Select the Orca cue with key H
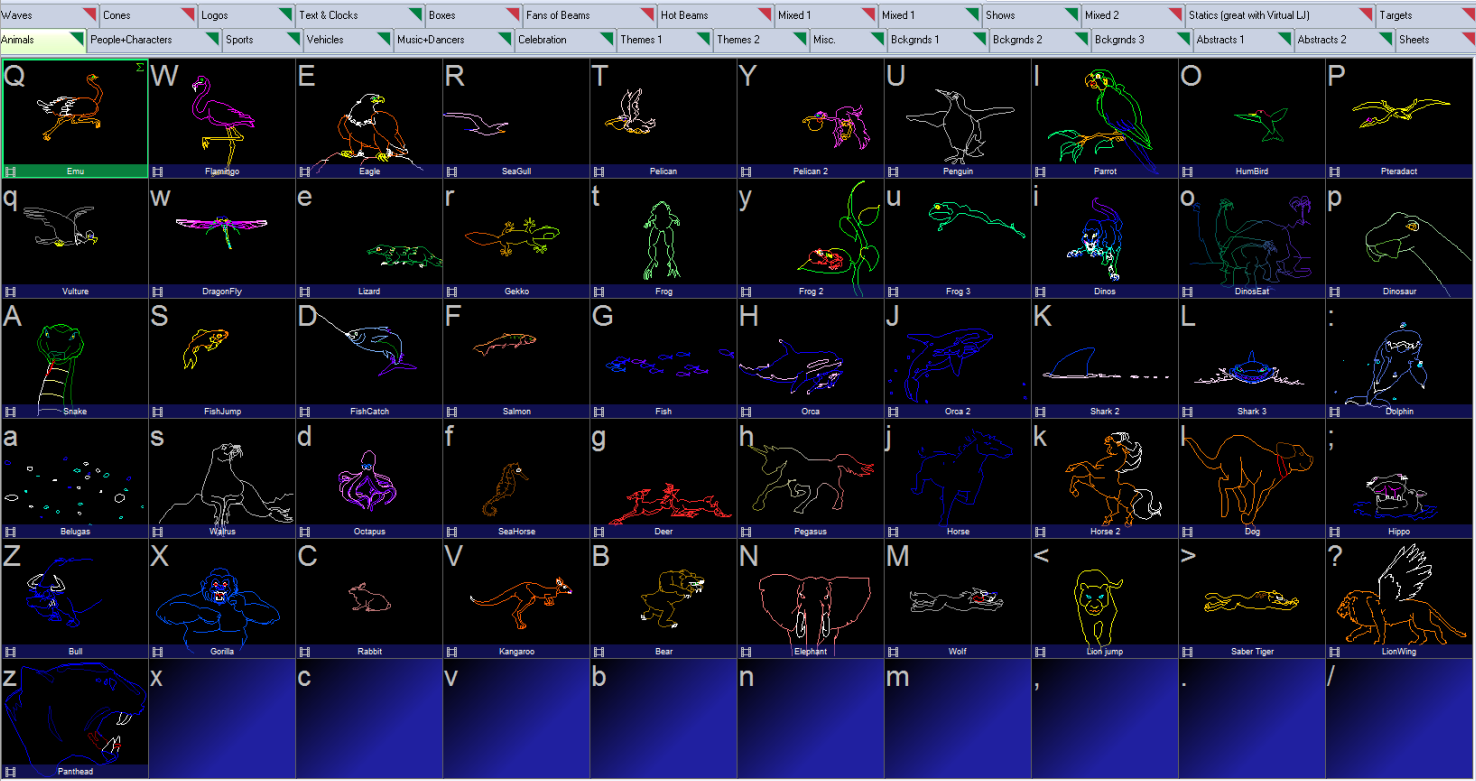Screen dimensions: 1476x781 tap(810, 355)
